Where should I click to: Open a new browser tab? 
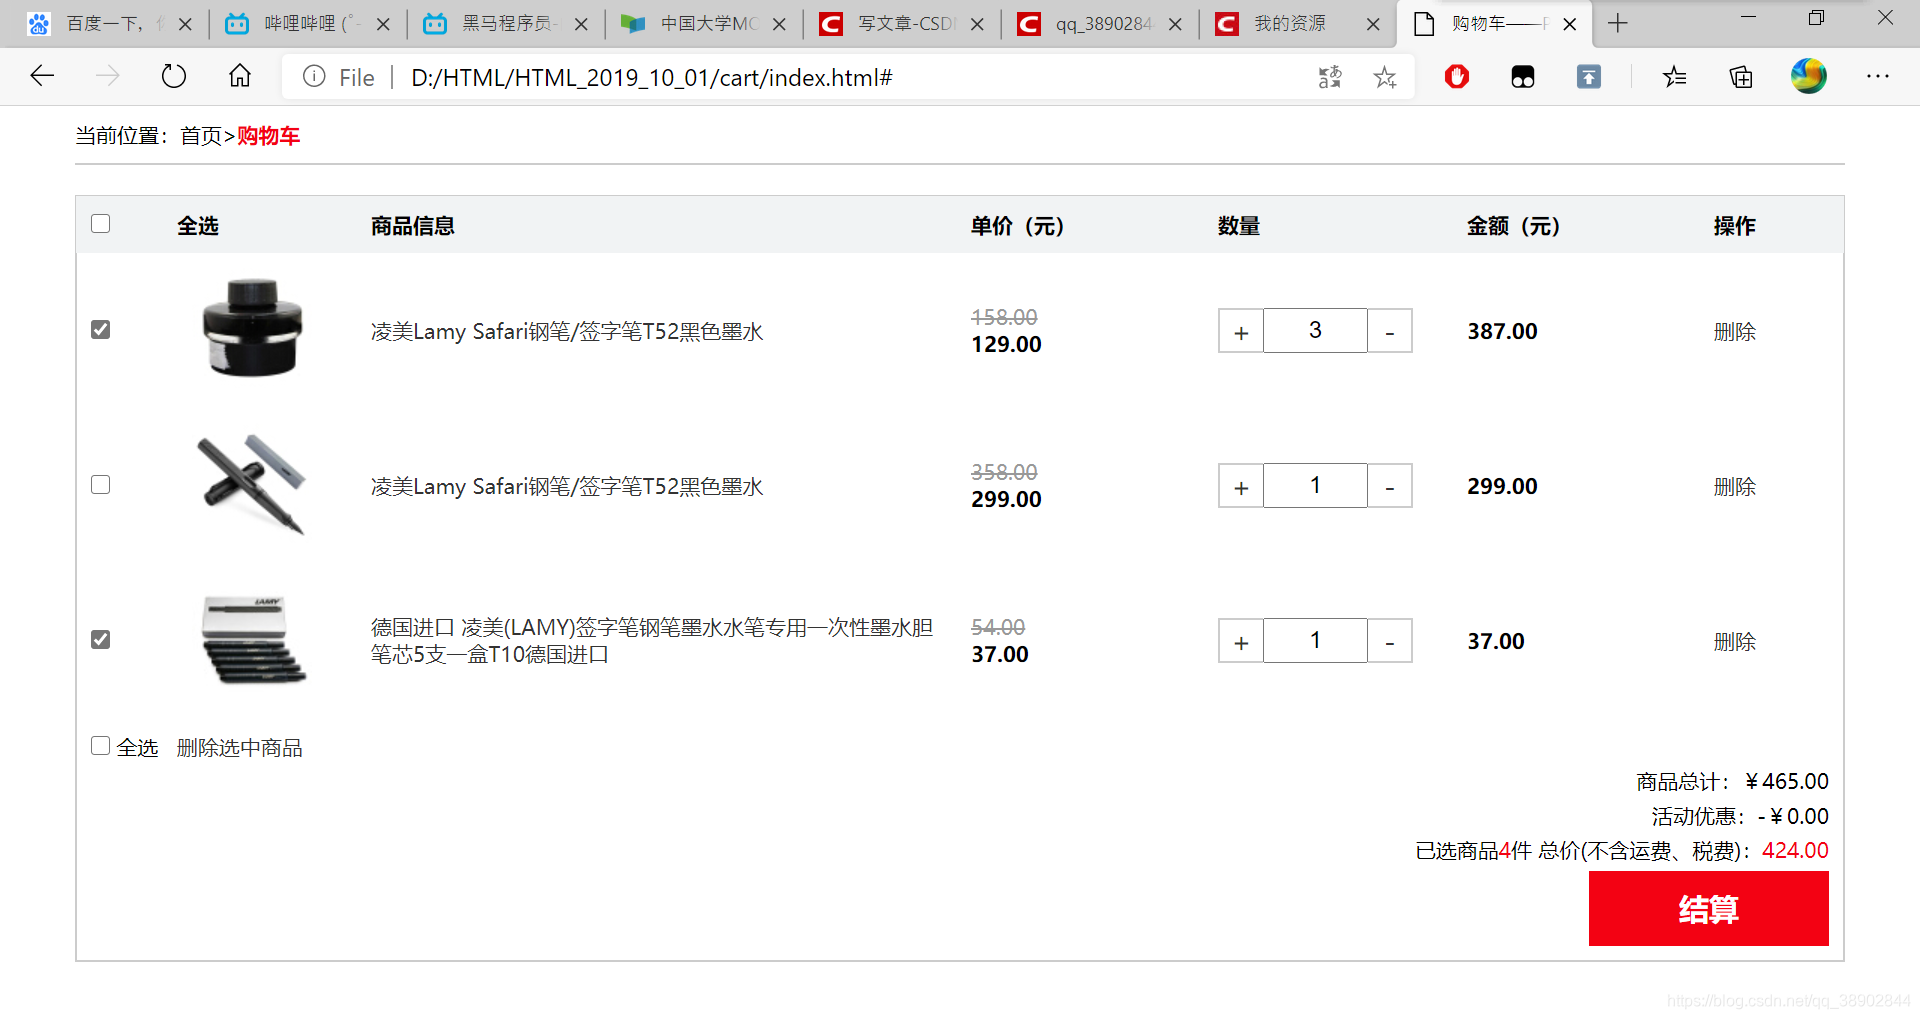(1618, 23)
